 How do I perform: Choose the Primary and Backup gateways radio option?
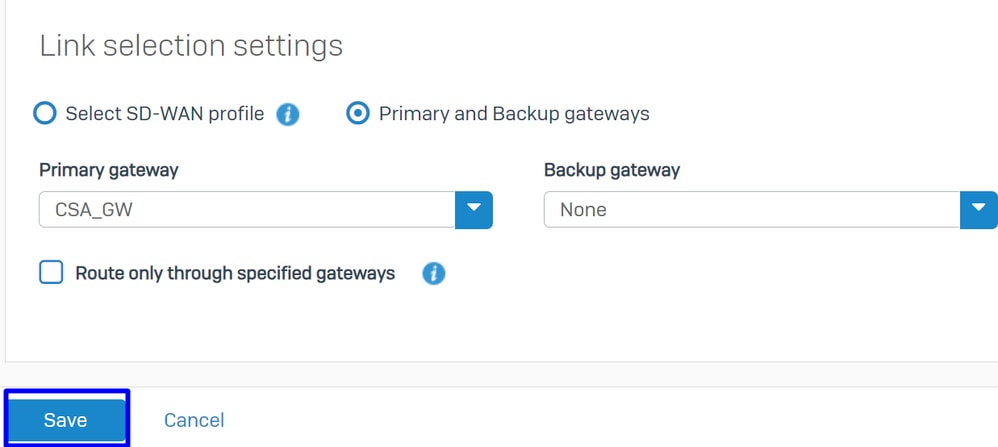pos(358,113)
